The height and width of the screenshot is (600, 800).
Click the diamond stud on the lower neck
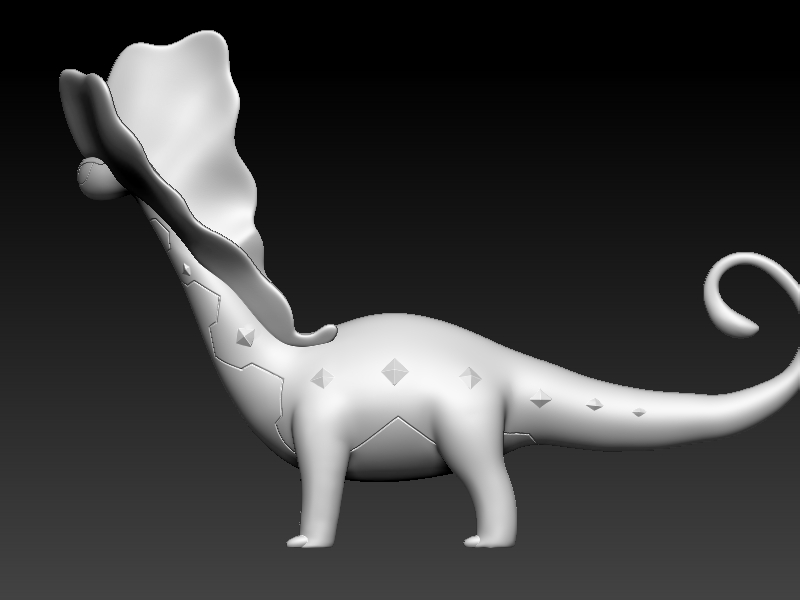245,336
